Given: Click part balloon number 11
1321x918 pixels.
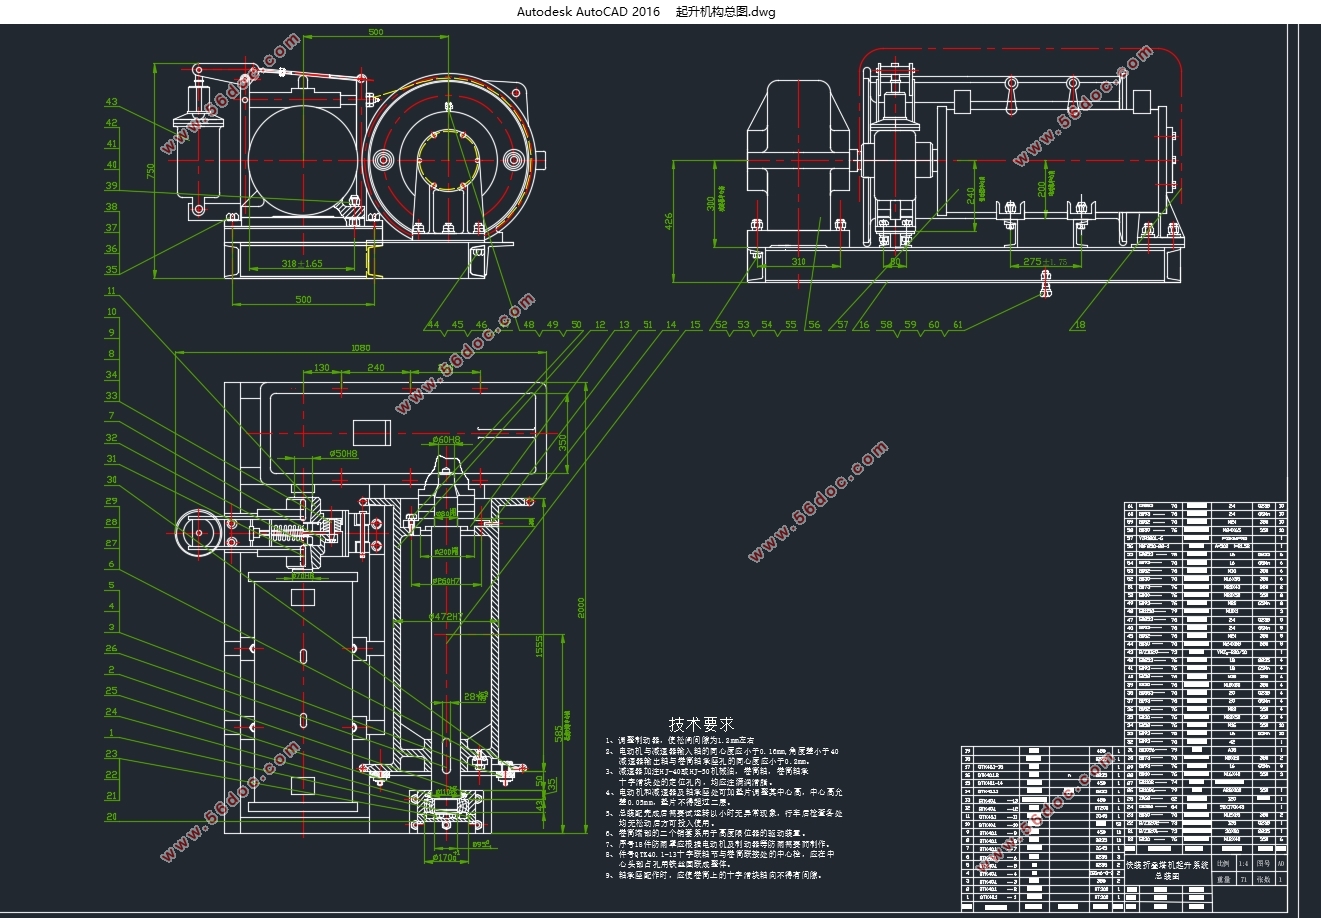Looking at the screenshot, I should coord(111,292).
